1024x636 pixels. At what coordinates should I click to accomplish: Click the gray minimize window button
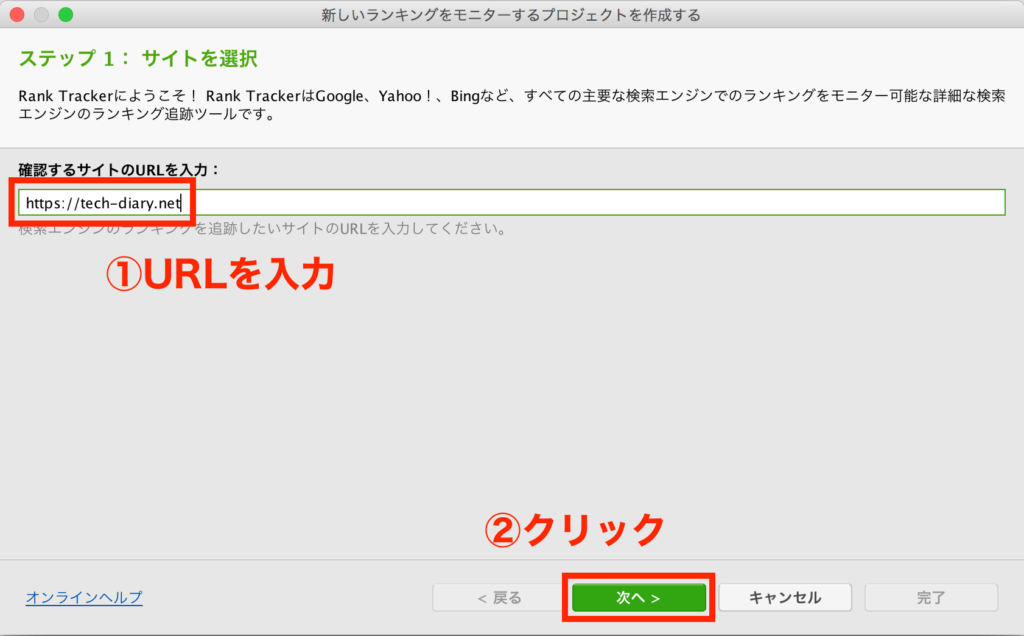click(x=41, y=14)
